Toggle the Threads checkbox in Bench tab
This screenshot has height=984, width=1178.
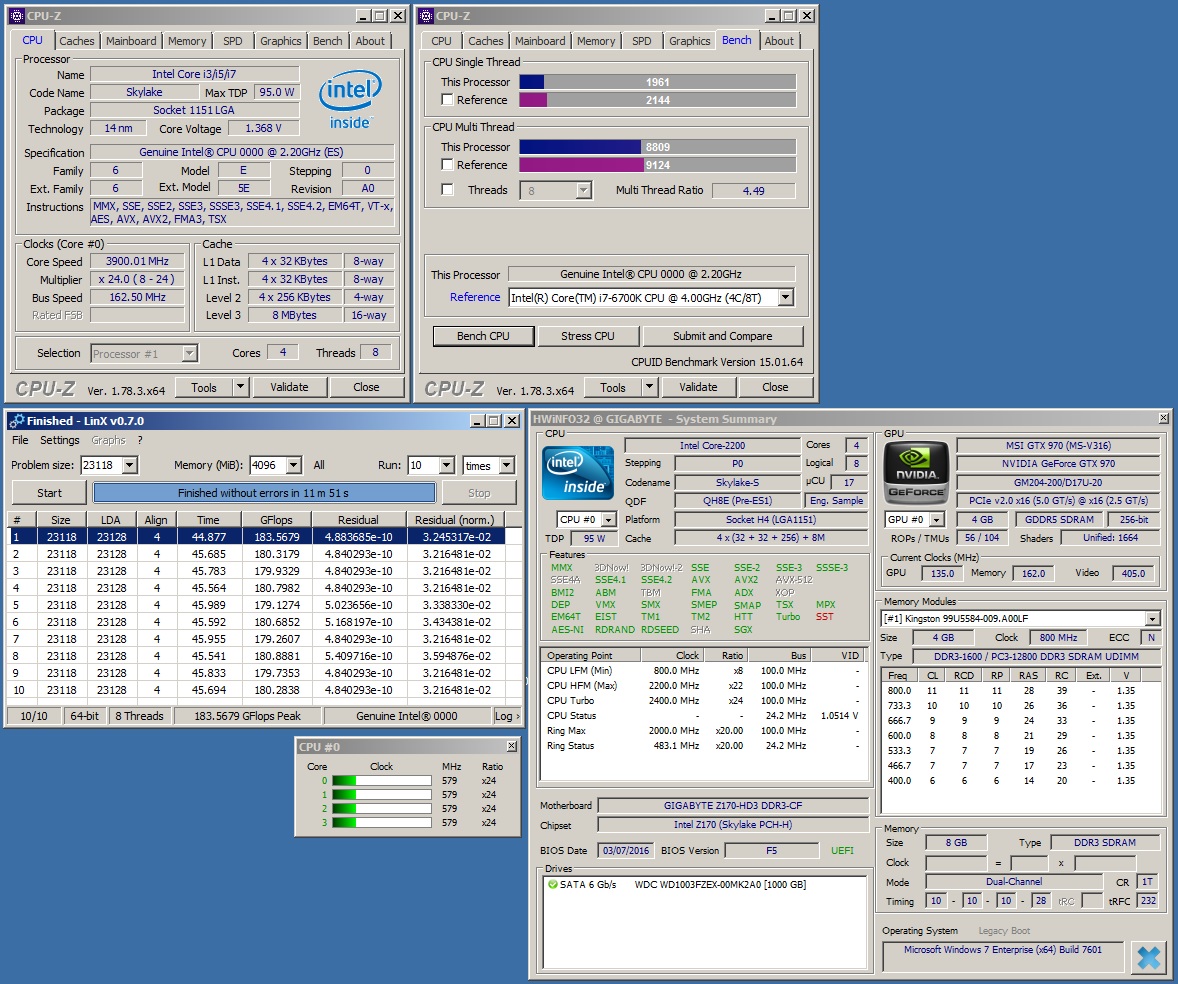point(447,190)
